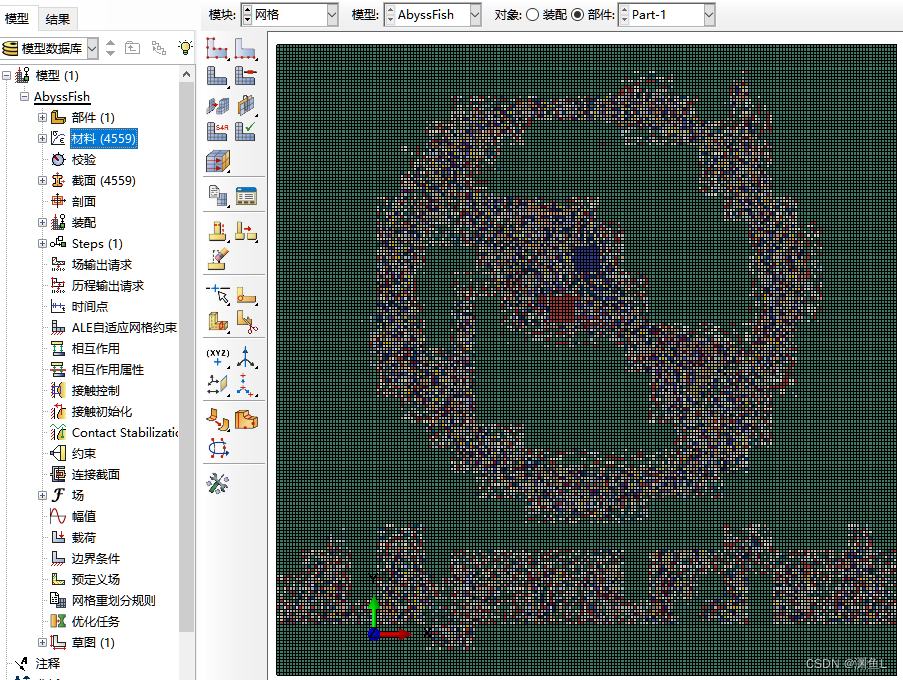903x680 pixels.
Task: Select the Assign Stack Direction tool
Action: 218,161
